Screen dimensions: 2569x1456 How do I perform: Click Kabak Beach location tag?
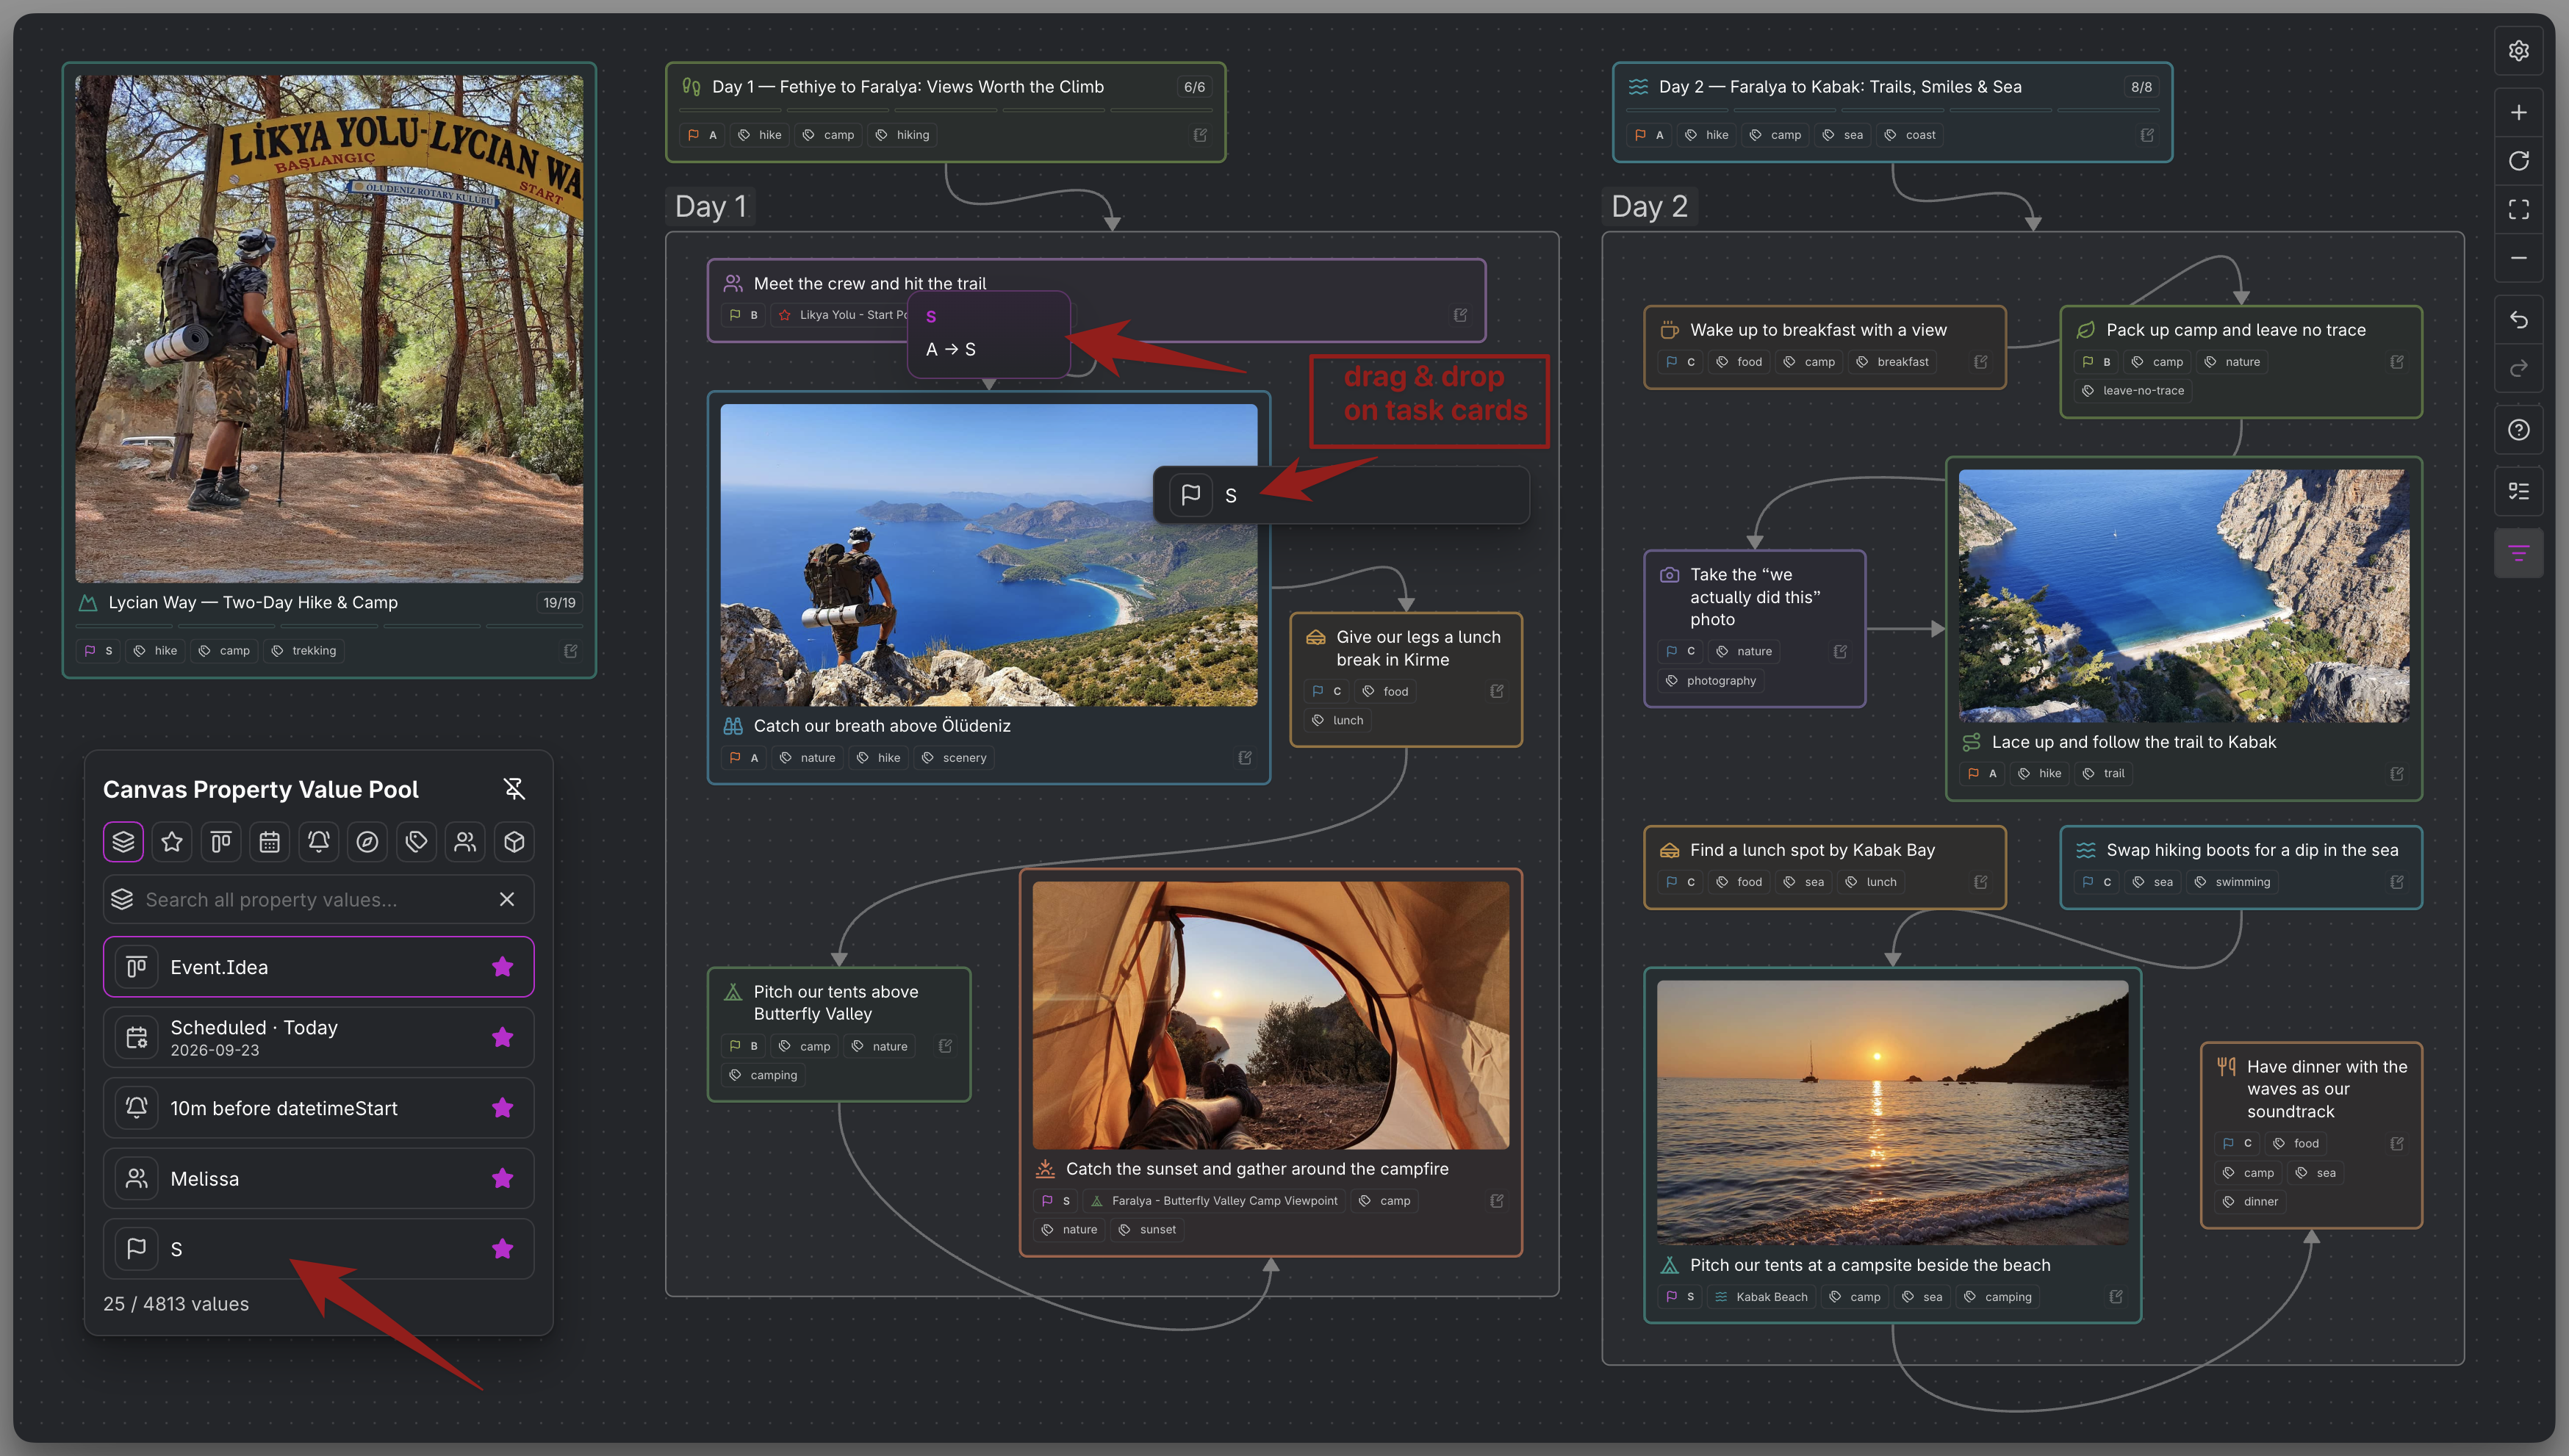click(1761, 1297)
